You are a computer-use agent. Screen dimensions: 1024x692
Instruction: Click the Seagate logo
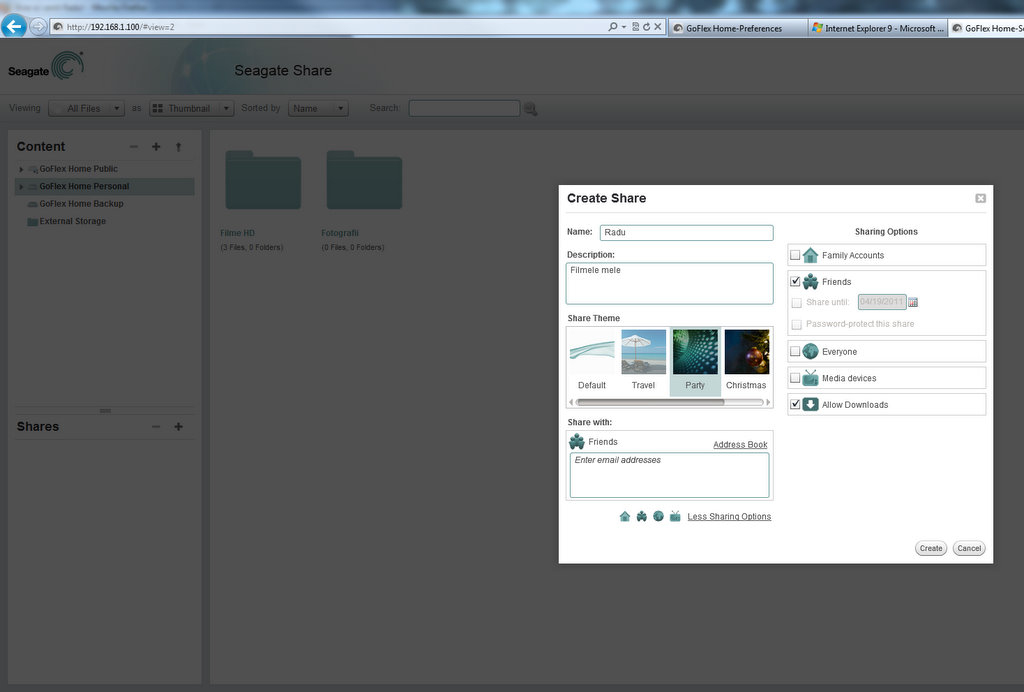(46, 66)
